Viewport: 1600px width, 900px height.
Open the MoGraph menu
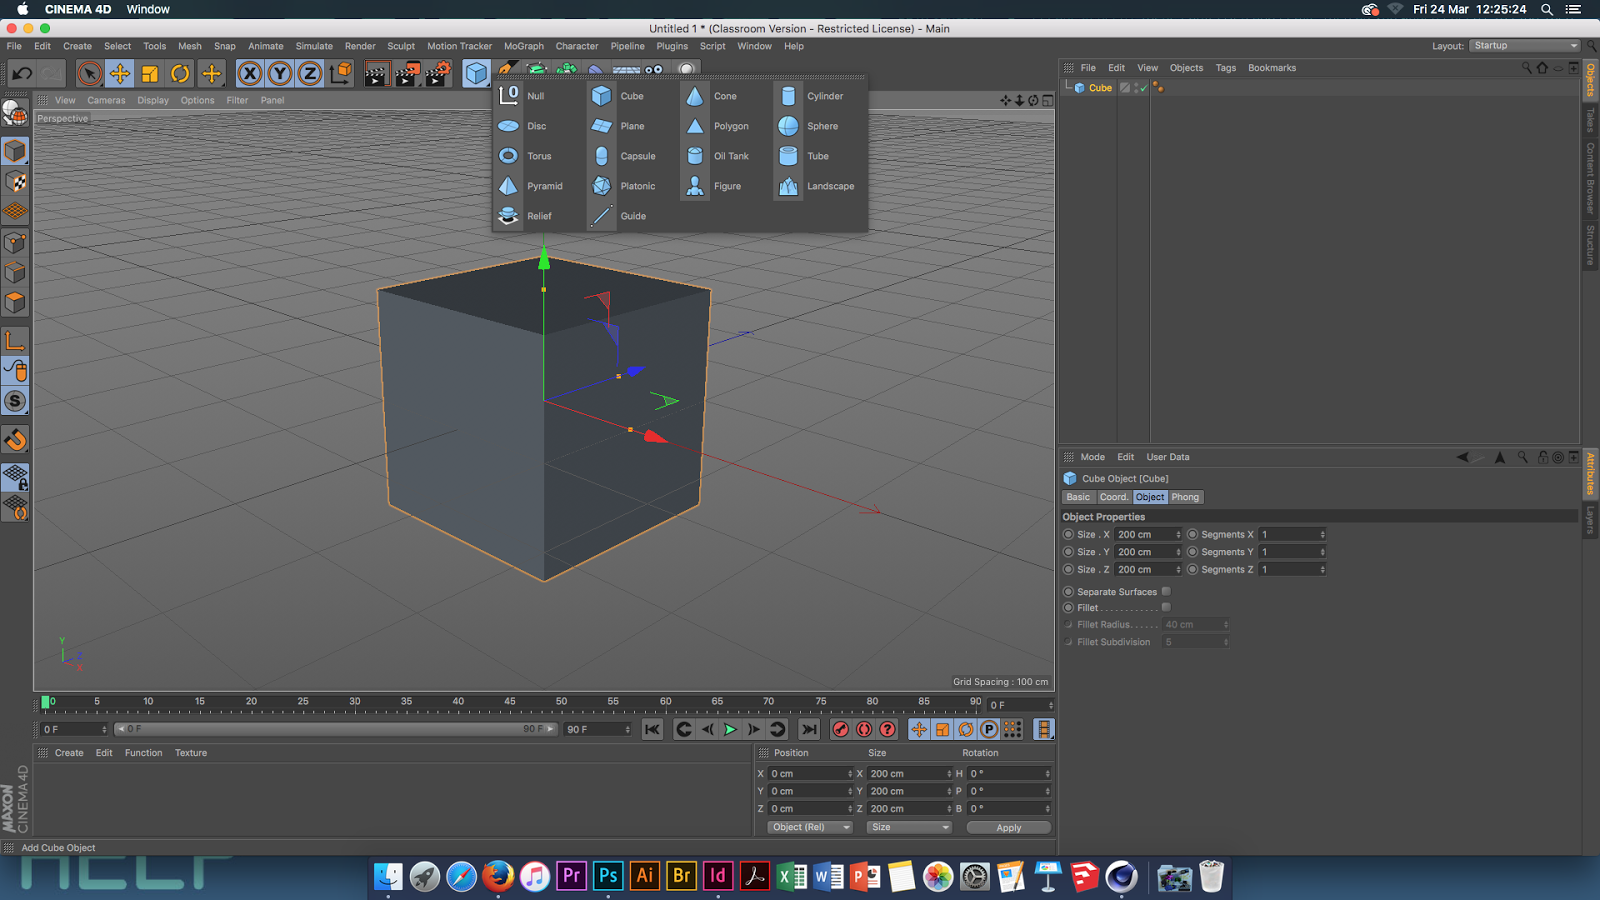click(523, 46)
